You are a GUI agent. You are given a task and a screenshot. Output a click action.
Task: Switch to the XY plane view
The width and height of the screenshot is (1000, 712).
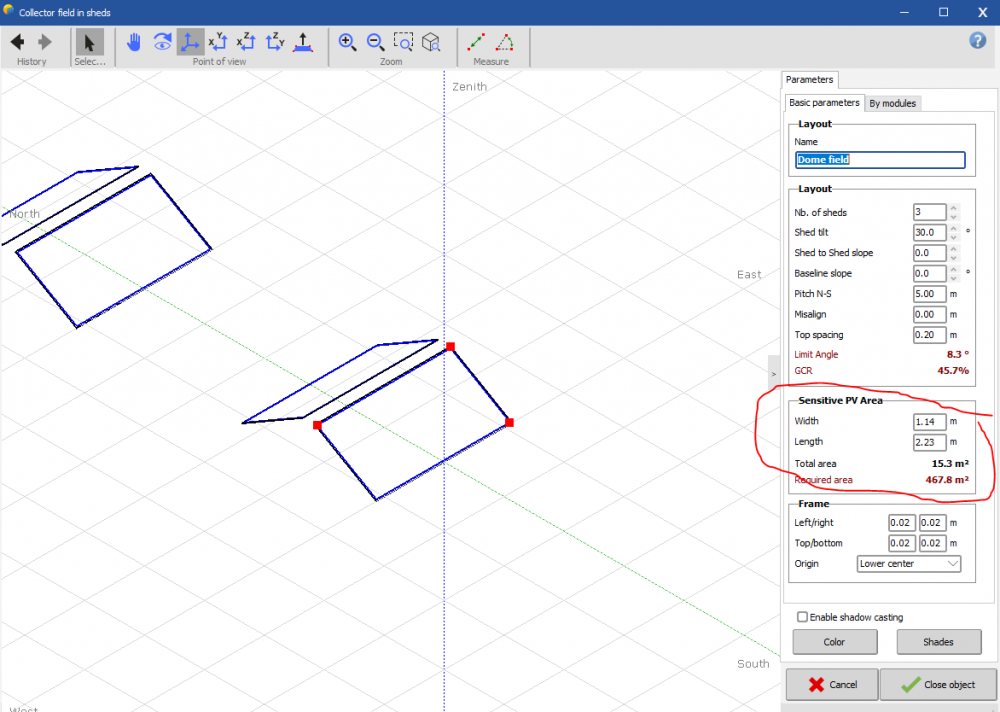tap(218, 42)
